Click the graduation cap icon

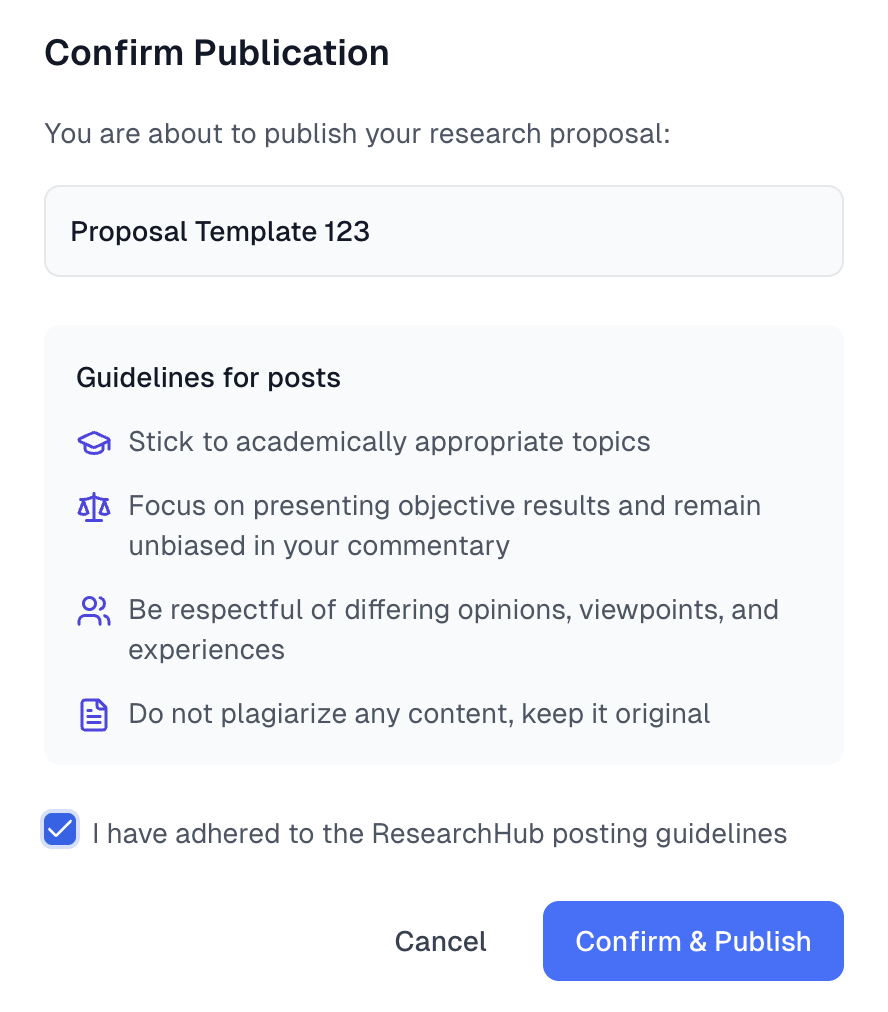(x=94, y=443)
